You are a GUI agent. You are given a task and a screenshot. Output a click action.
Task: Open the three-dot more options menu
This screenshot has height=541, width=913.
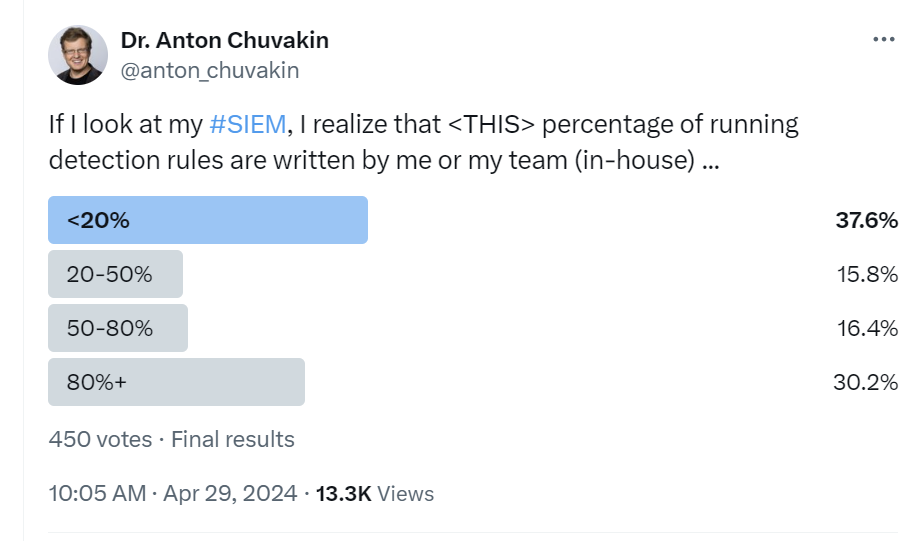click(883, 39)
